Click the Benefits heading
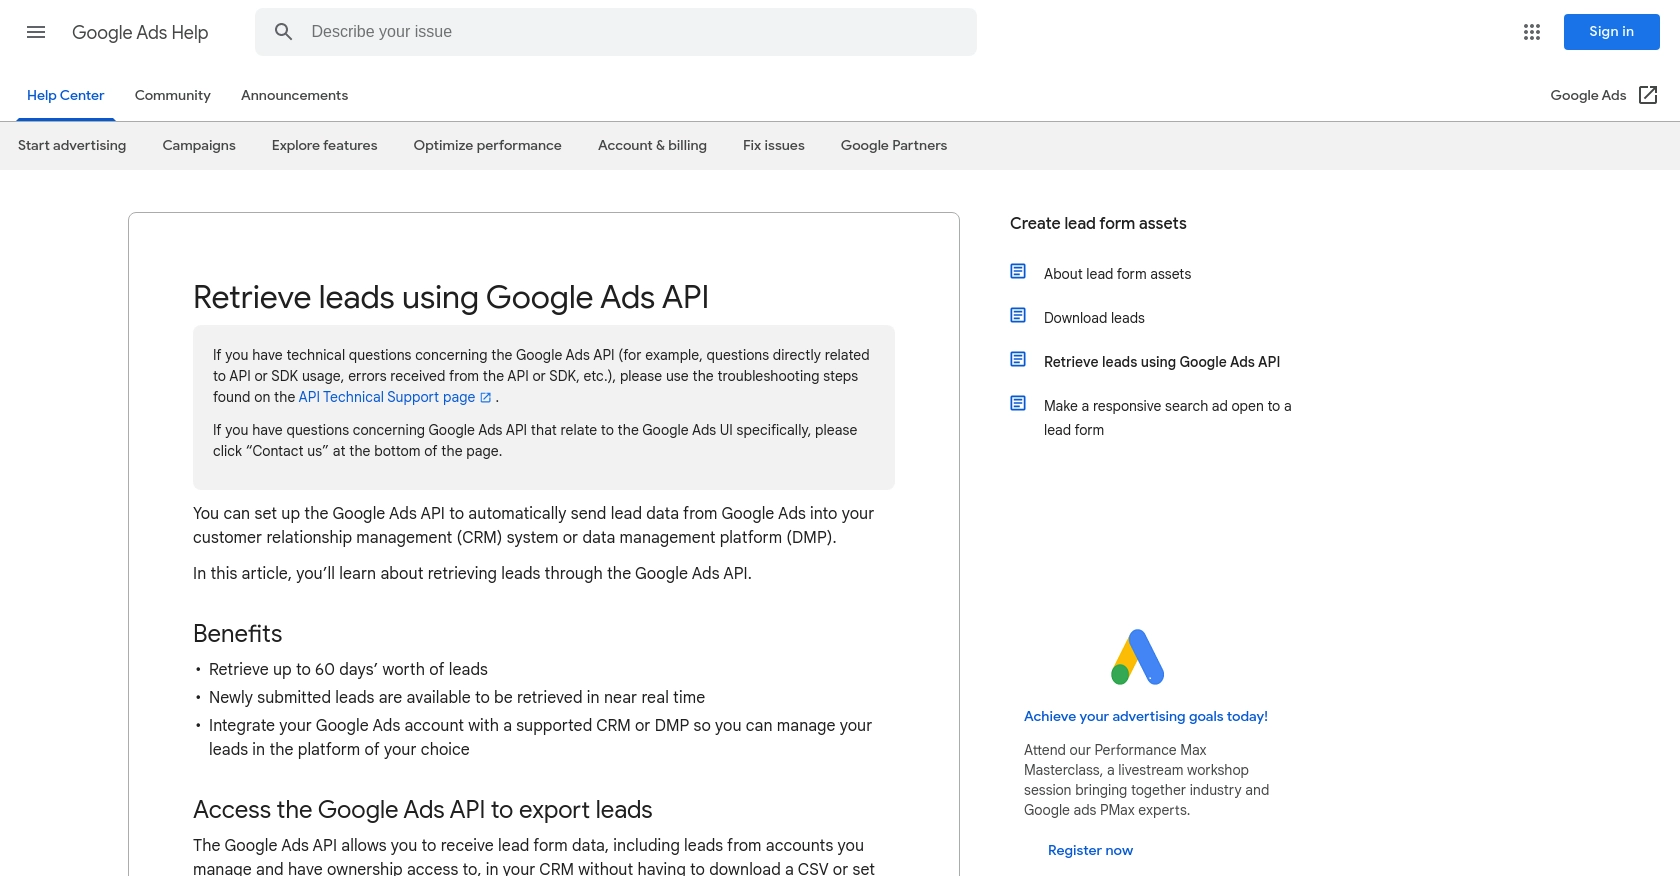Screen dimensions: 1680x876 (x=238, y=633)
